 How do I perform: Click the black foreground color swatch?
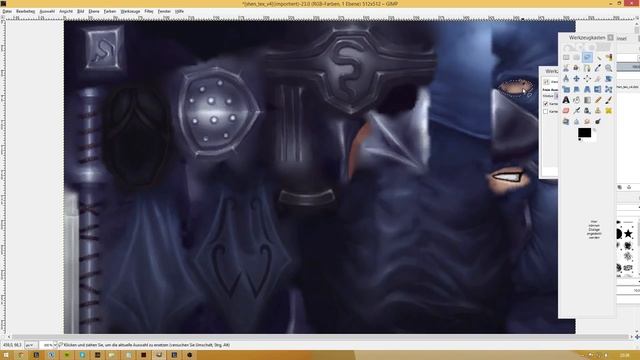[x=584, y=132]
